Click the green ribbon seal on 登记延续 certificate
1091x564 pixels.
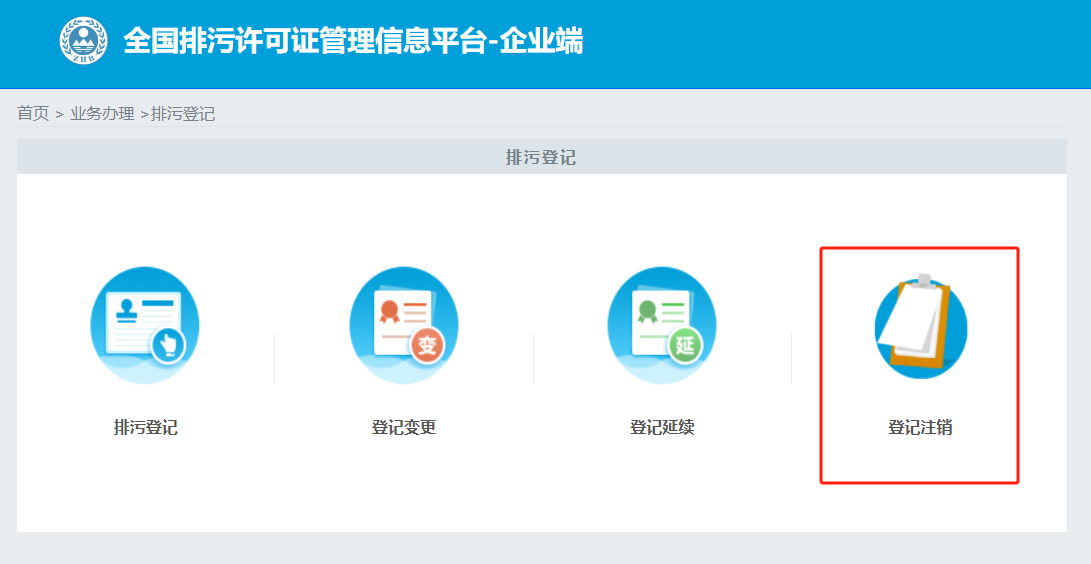tap(647, 308)
